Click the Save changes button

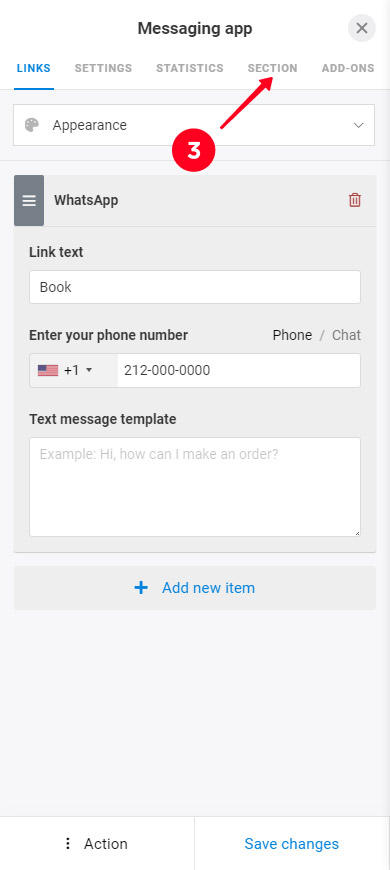[x=292, y=843]
